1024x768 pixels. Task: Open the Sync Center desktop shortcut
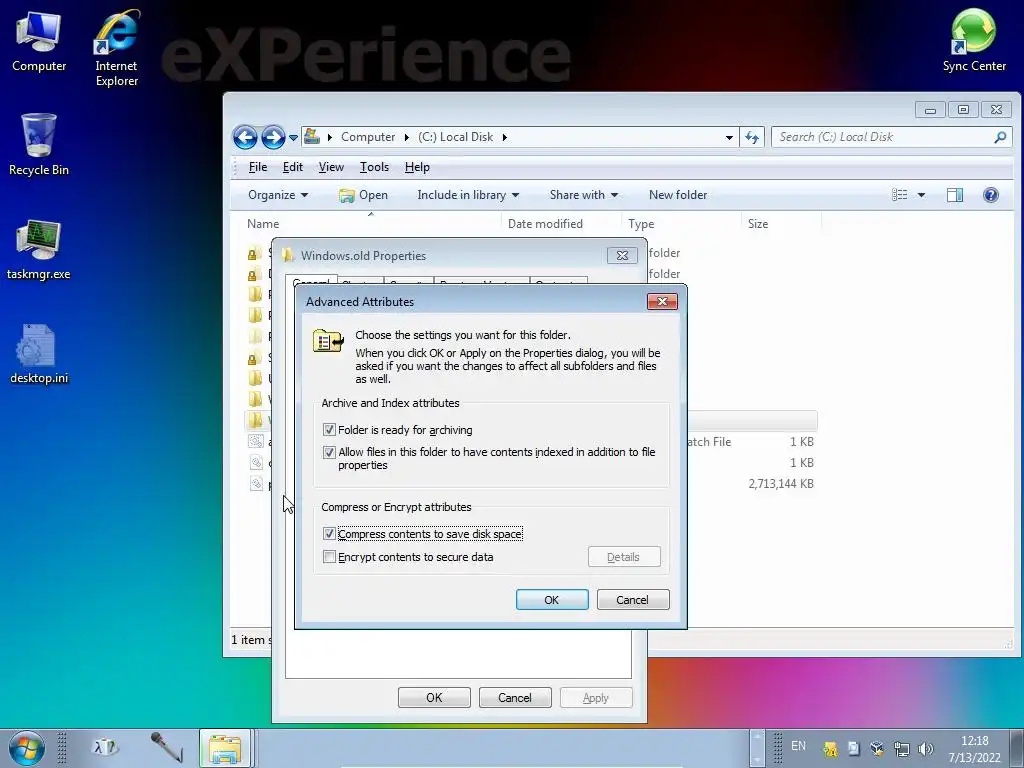pyautogui.click(x=974, y=41)
